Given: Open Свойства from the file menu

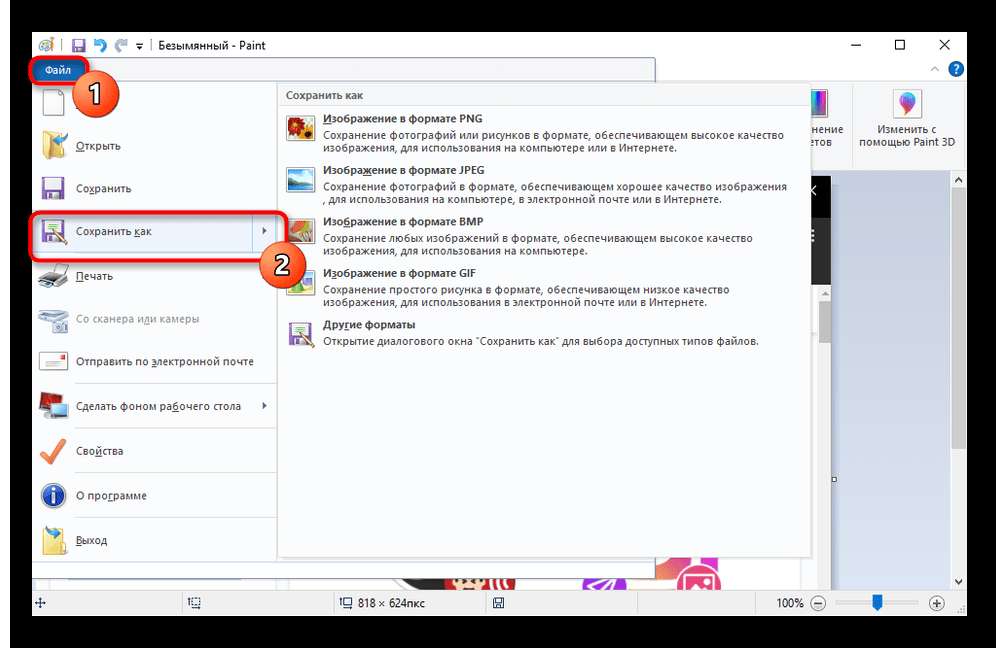Looking at the screenshot, I should pos(155,450).
